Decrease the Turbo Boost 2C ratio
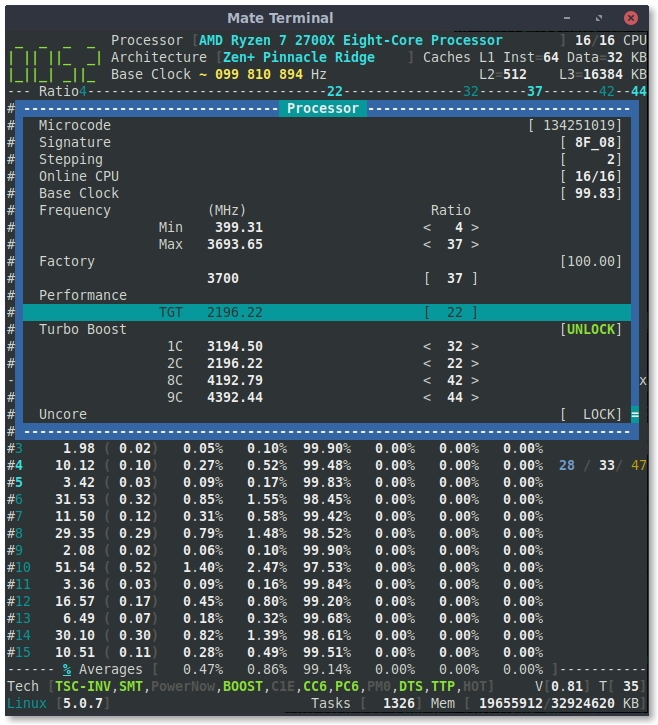The width and height of the screenshot is (658, 725). 427,363
